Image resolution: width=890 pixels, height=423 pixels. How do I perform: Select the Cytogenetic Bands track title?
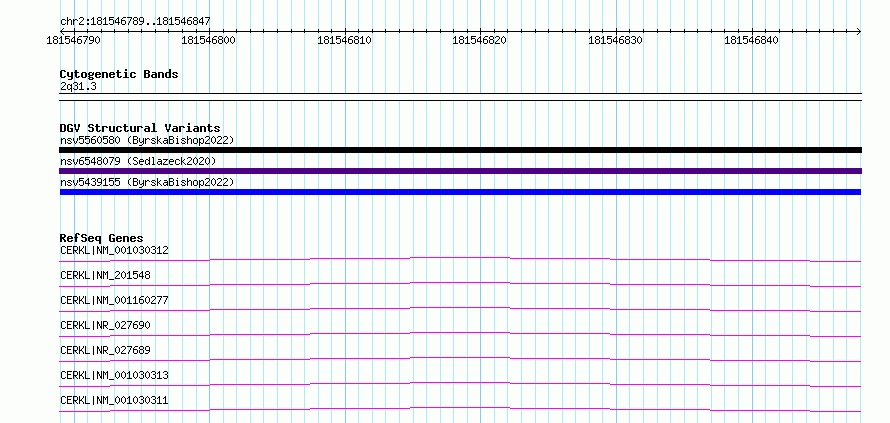click(119, 74)
